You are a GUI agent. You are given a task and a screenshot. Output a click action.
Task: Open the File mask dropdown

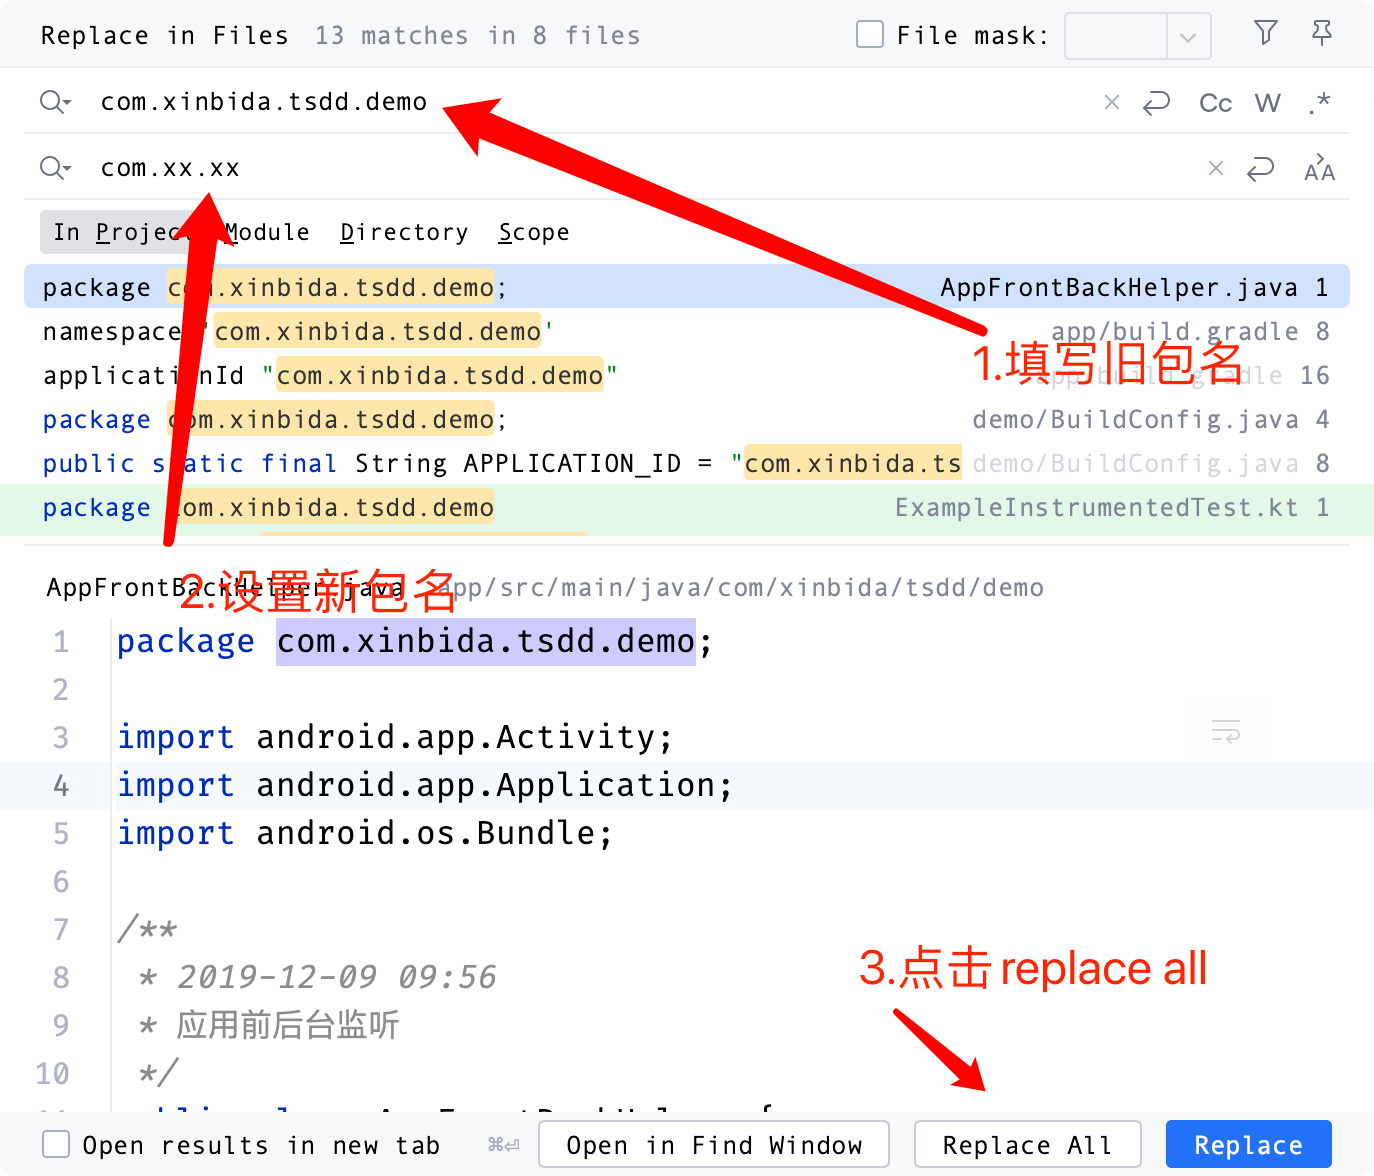click(1188, 37)
